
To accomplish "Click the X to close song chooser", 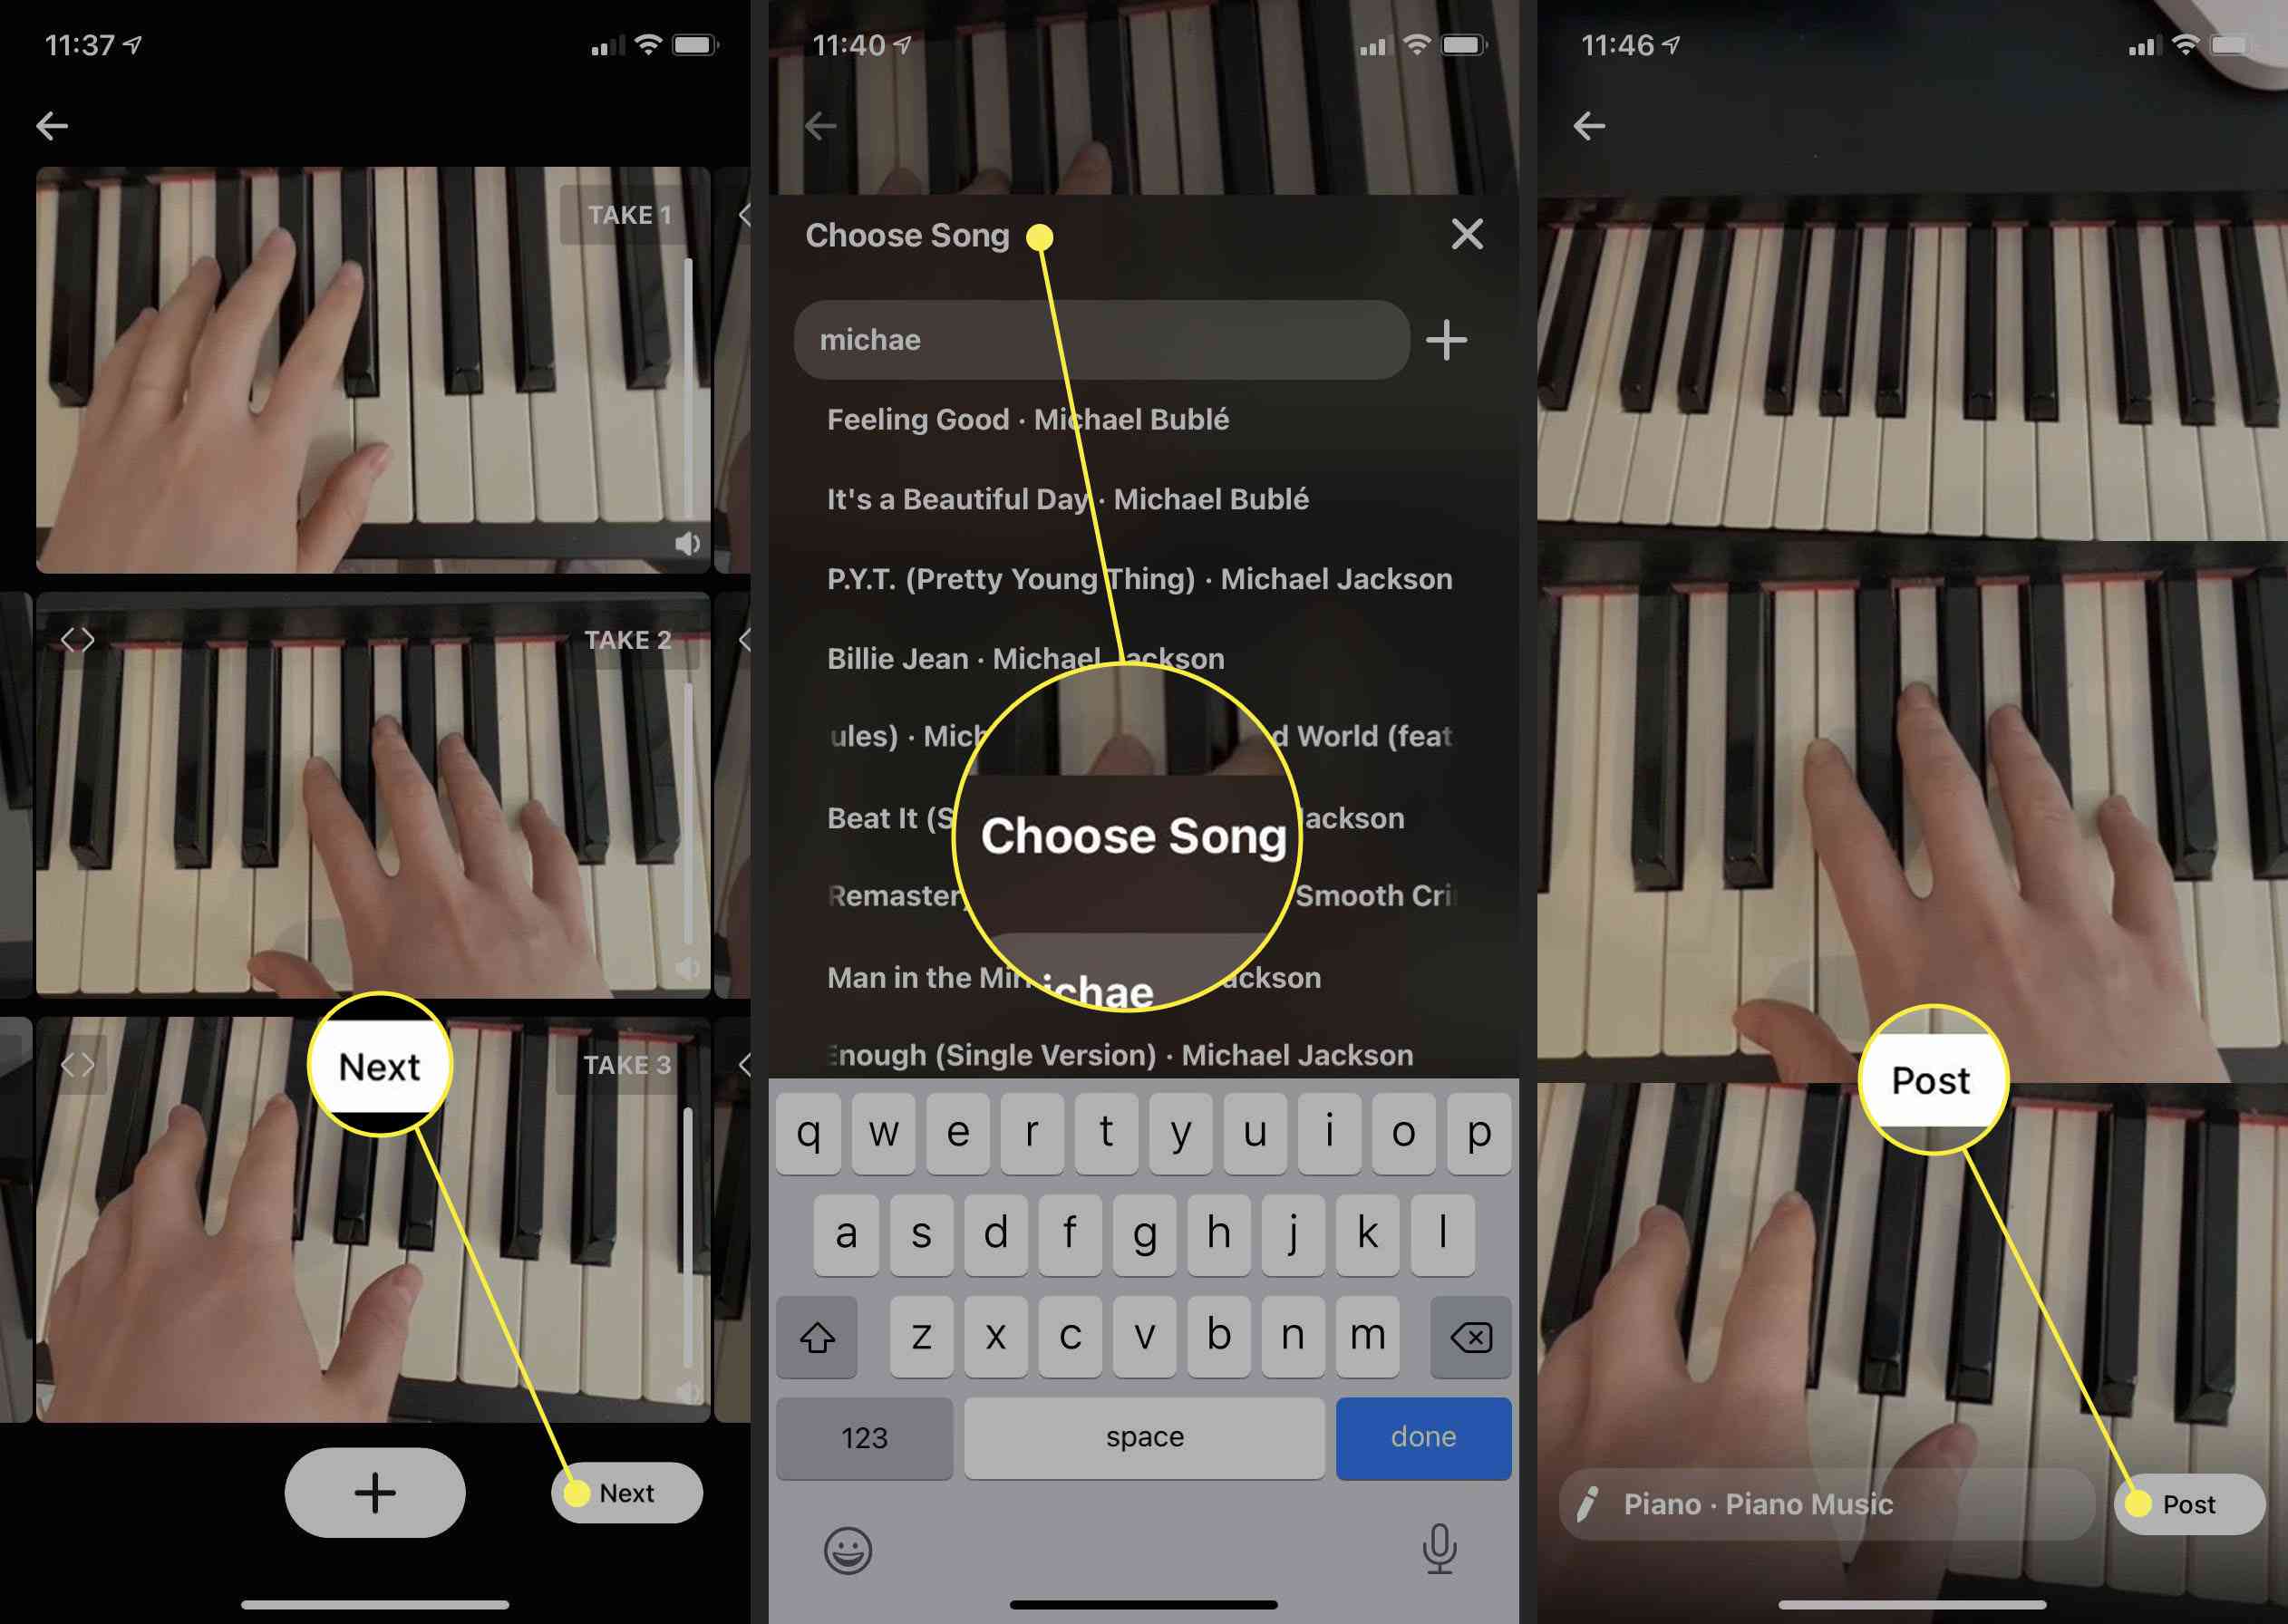I will pyautogui.click(x=1469, y=234).
